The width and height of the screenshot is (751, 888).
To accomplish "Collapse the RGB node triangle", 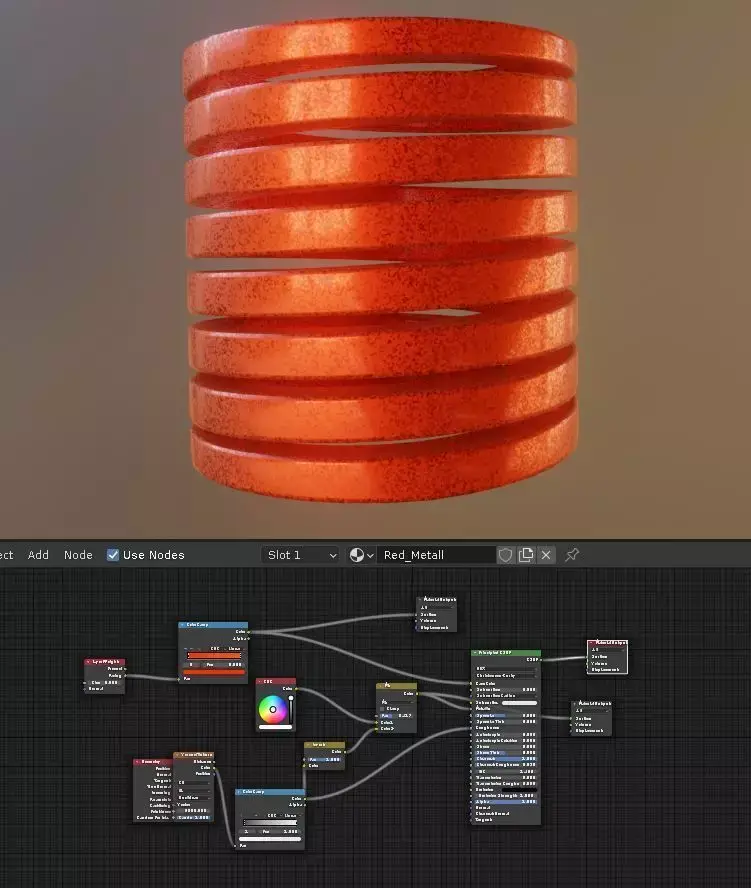I will pyautogui.click(x=261, y=681).
